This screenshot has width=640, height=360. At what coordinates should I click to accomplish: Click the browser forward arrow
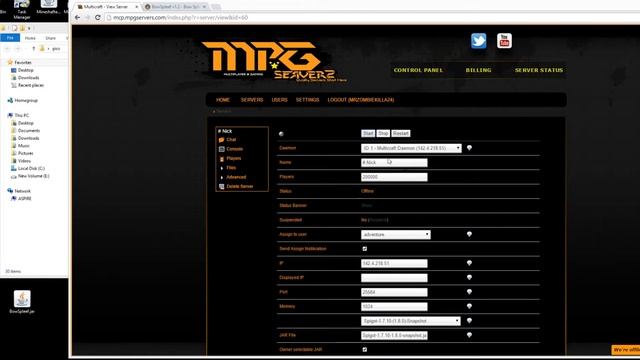point(87,18)
